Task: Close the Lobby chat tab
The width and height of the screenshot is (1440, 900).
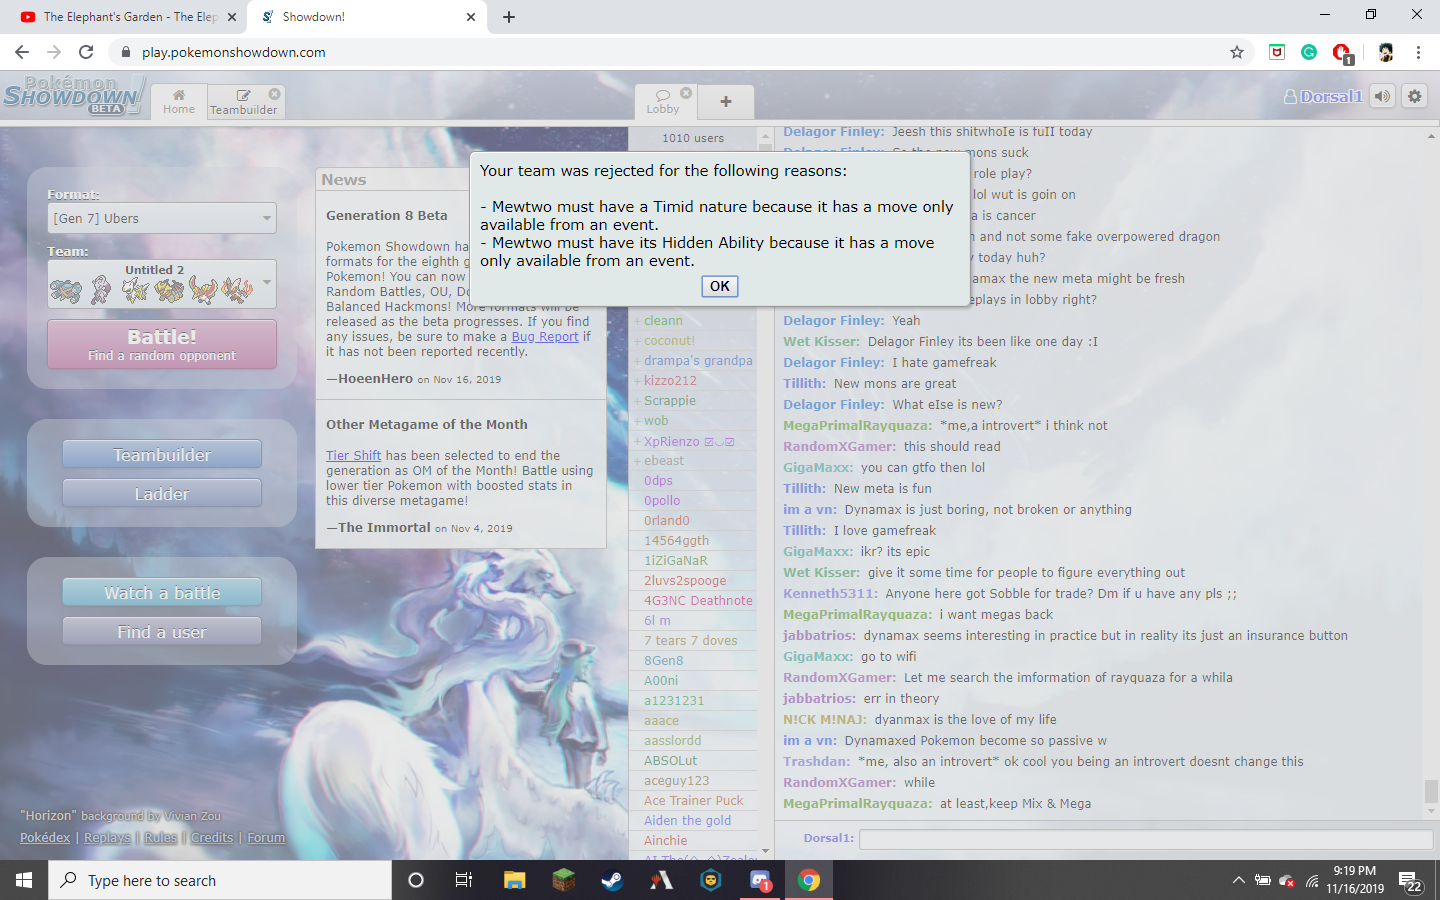Action: point(686,93)
